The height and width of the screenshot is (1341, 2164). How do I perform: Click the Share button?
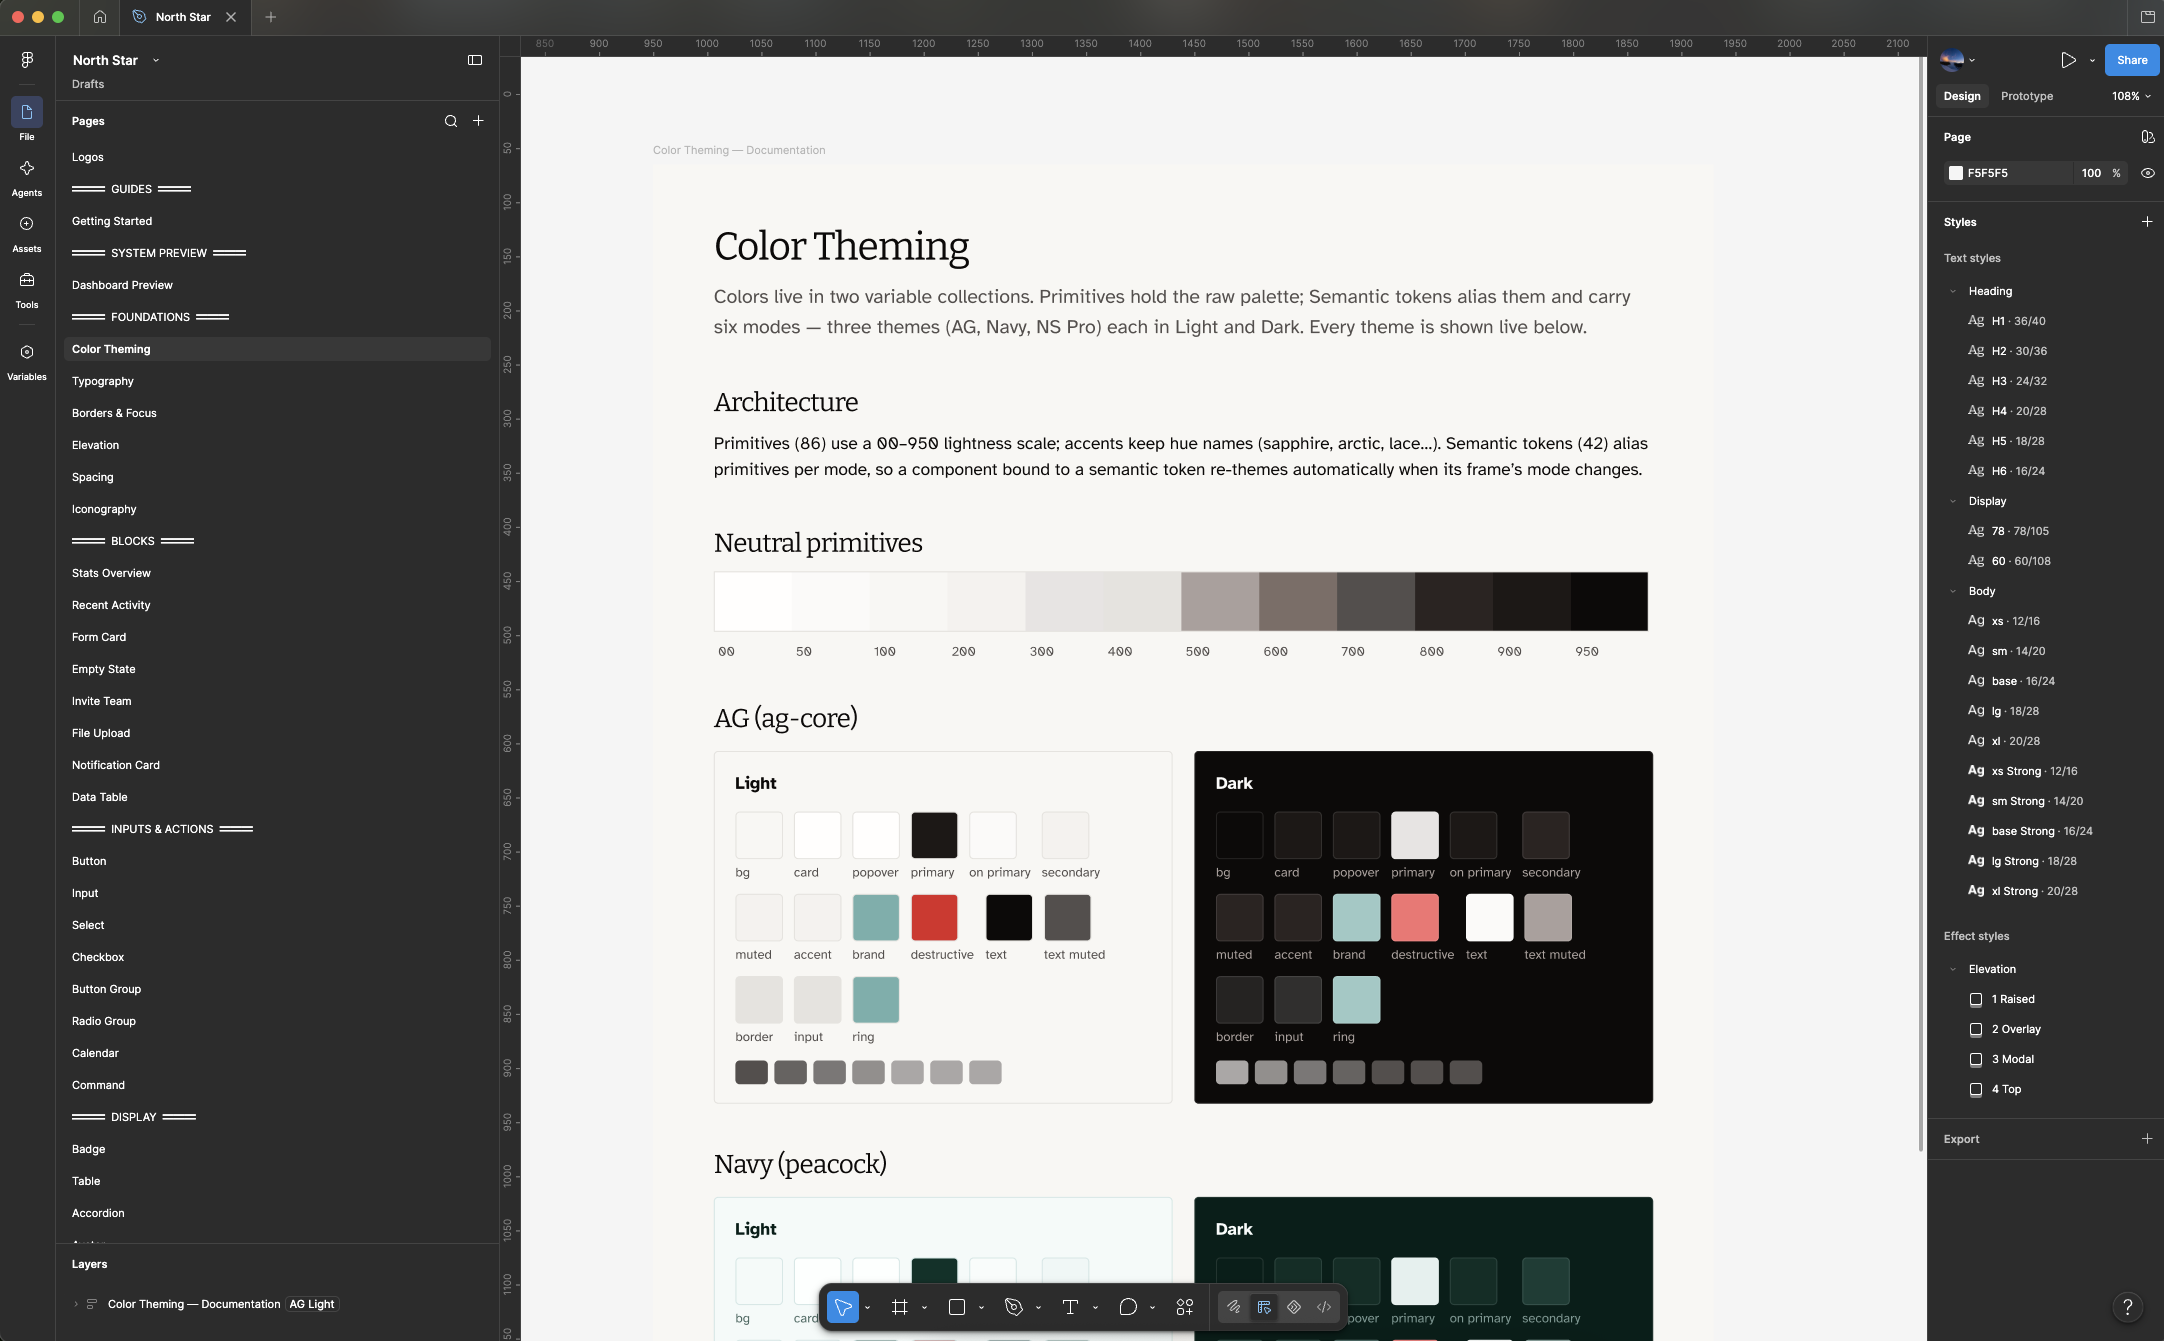point(2132,60)
